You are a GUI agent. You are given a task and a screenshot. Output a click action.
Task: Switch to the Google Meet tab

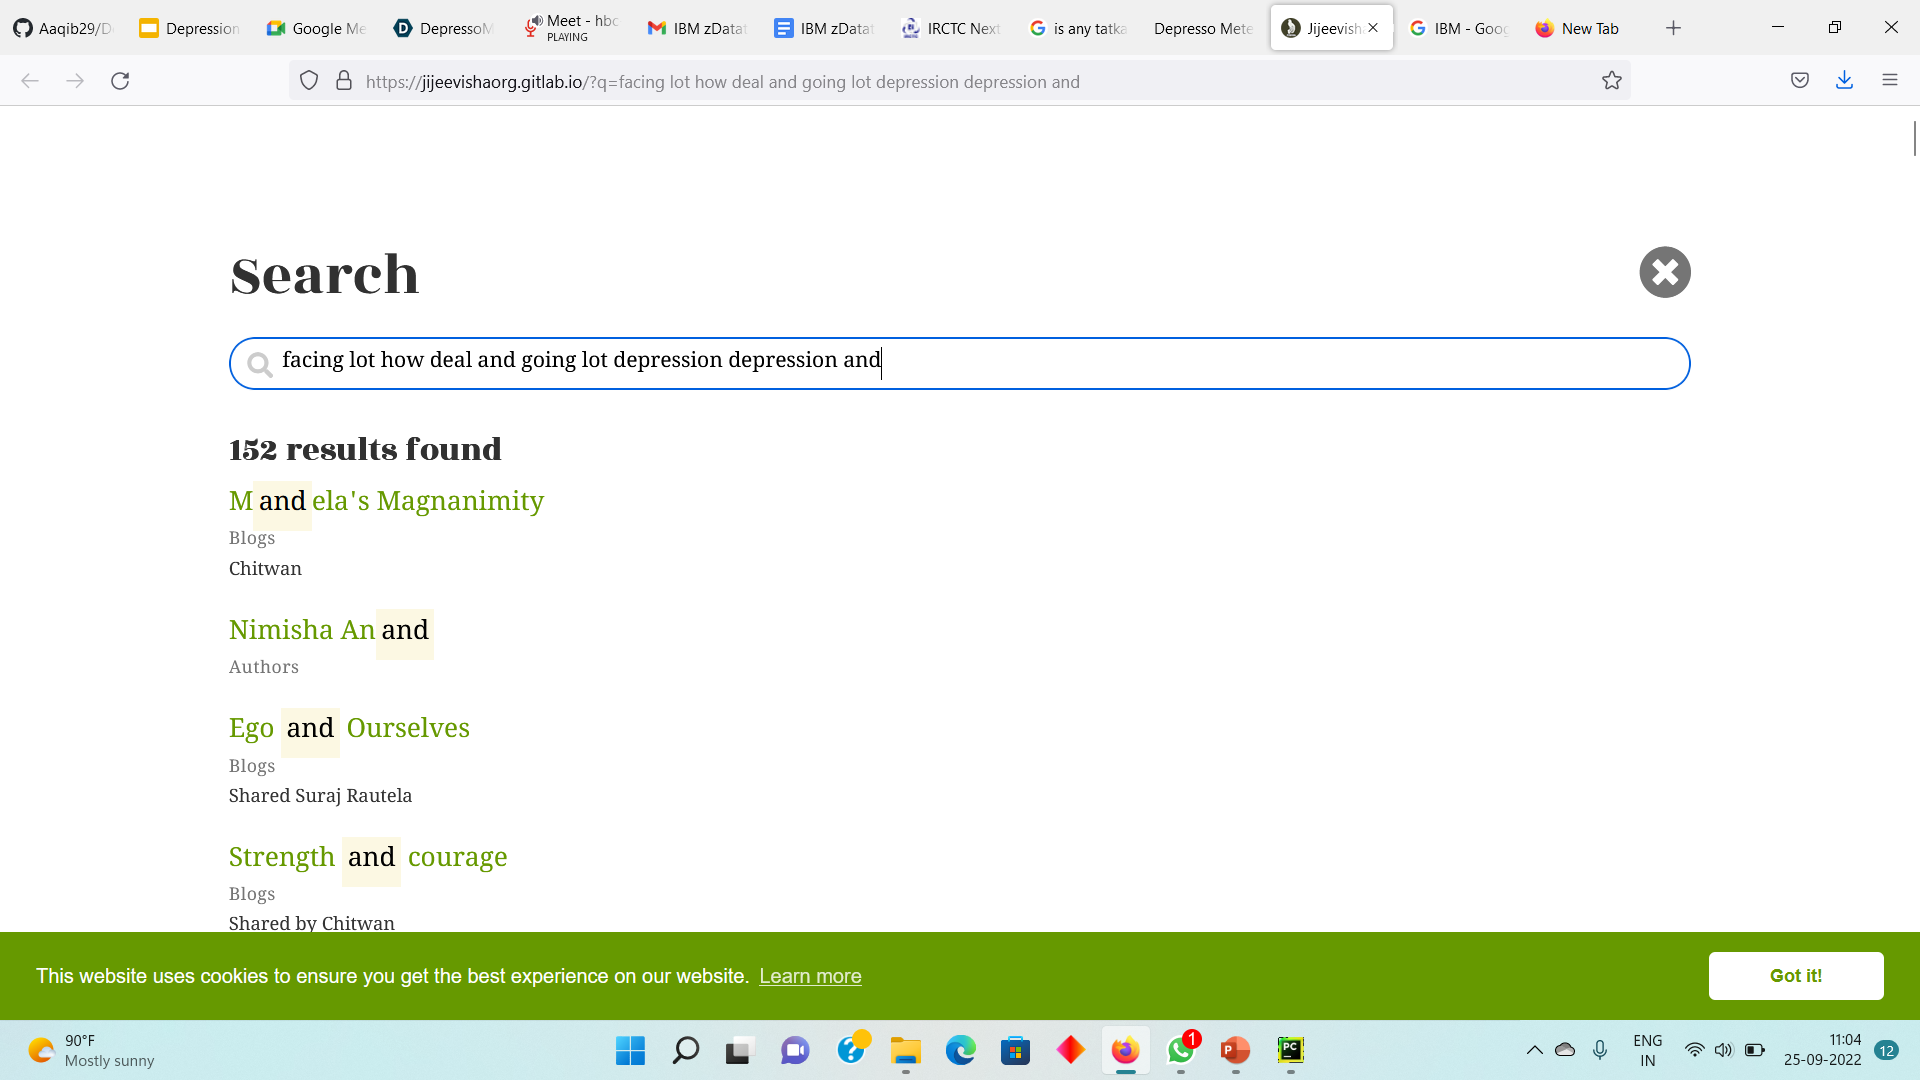coord(317,28)
